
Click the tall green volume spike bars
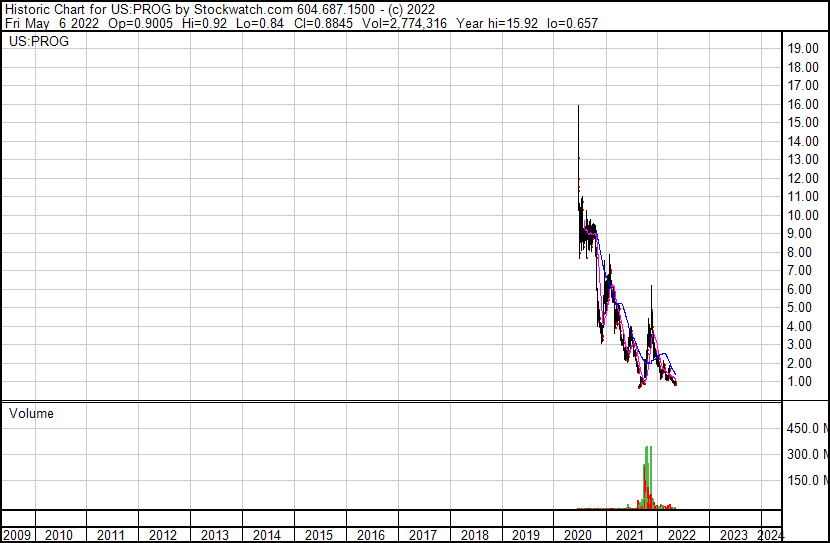point(648,476)
